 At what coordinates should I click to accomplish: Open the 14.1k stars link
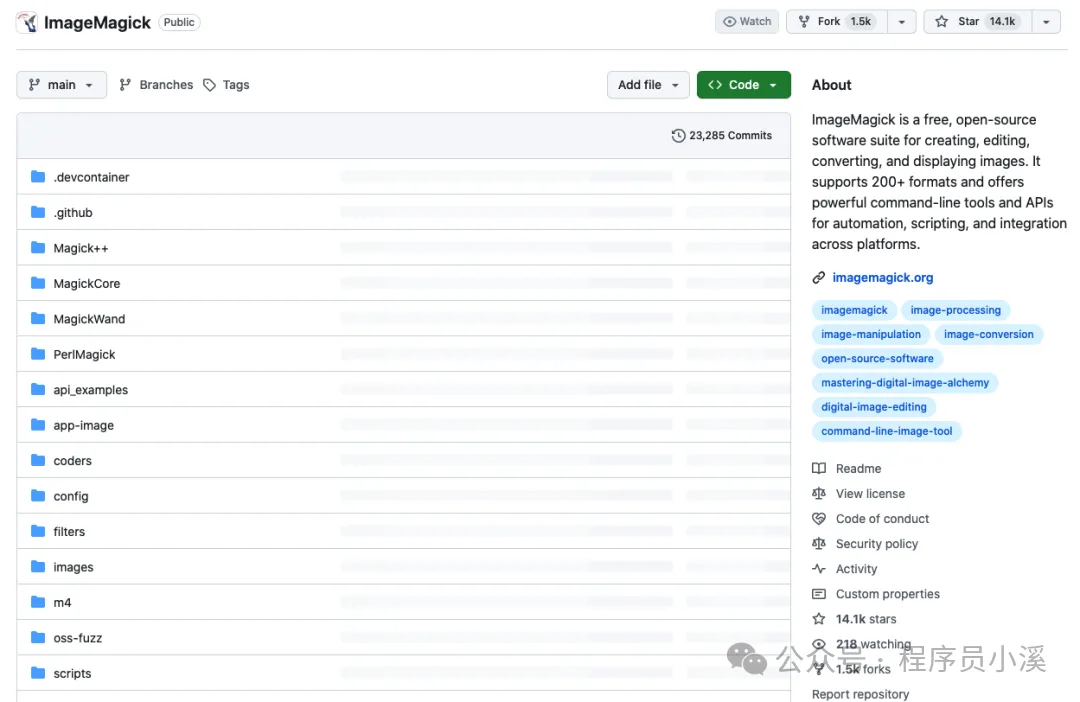pyautogui.click(x=866, y=619)
